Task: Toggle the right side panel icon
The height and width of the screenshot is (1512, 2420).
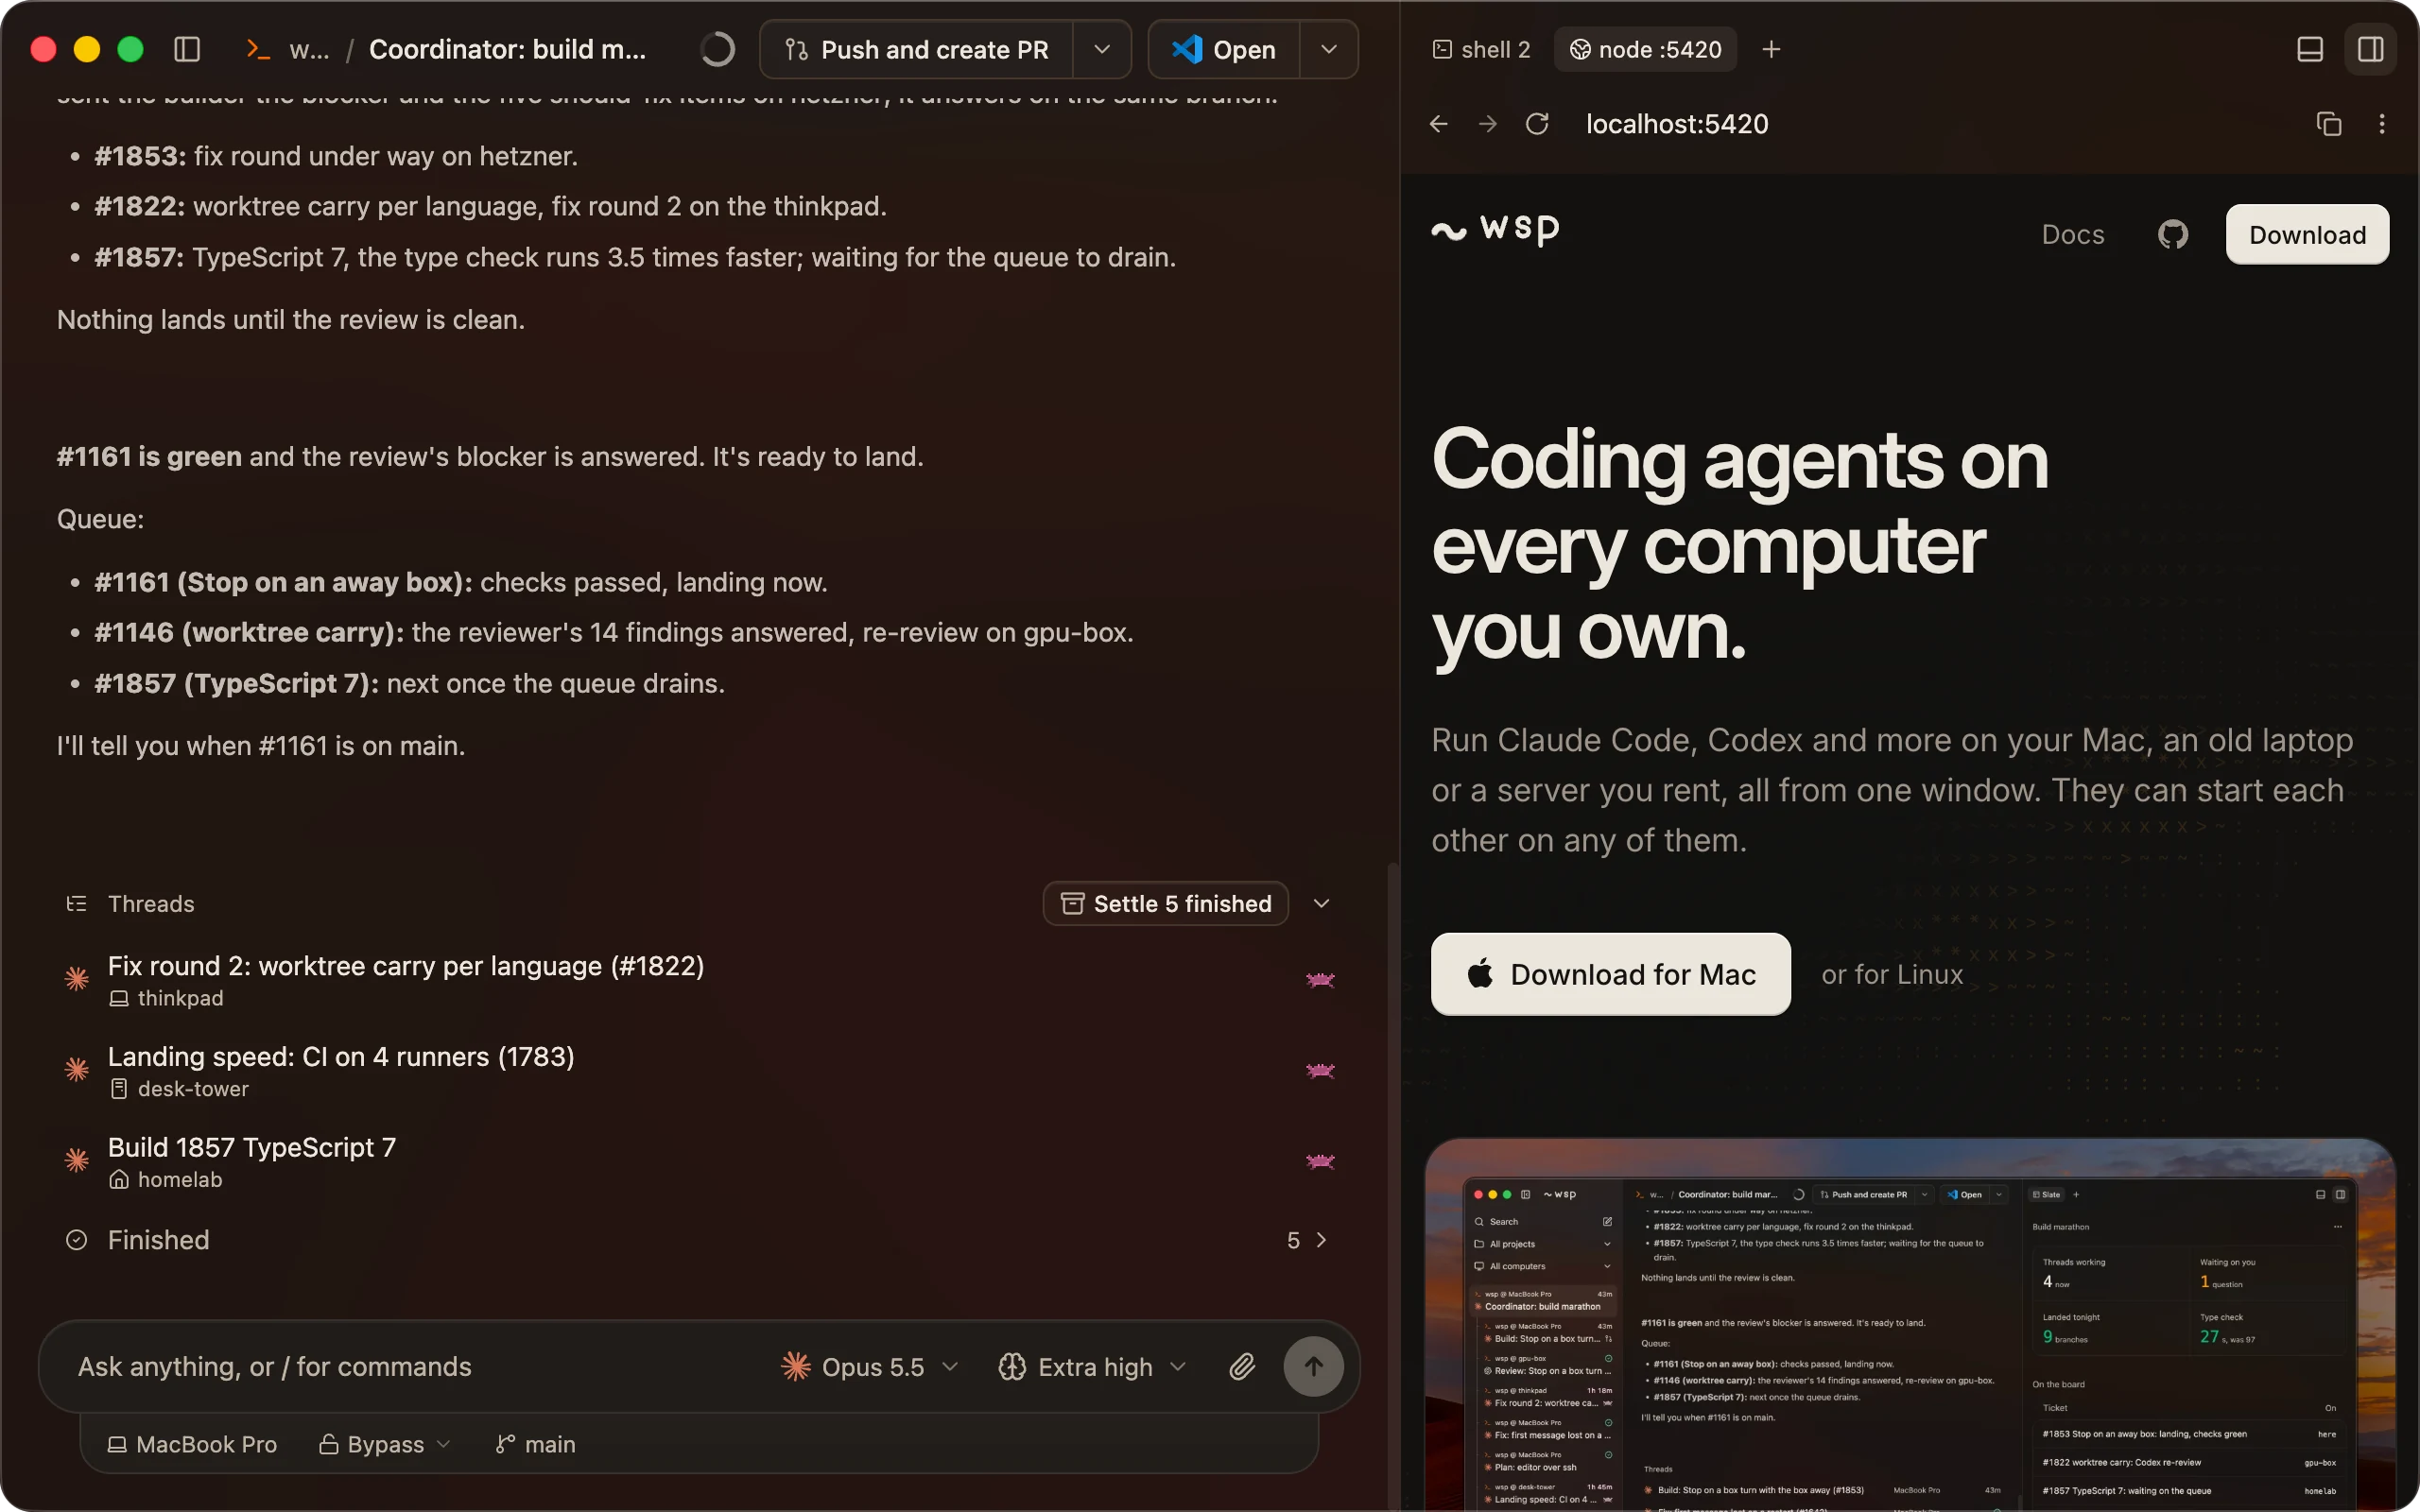Action: (2371, 49)
